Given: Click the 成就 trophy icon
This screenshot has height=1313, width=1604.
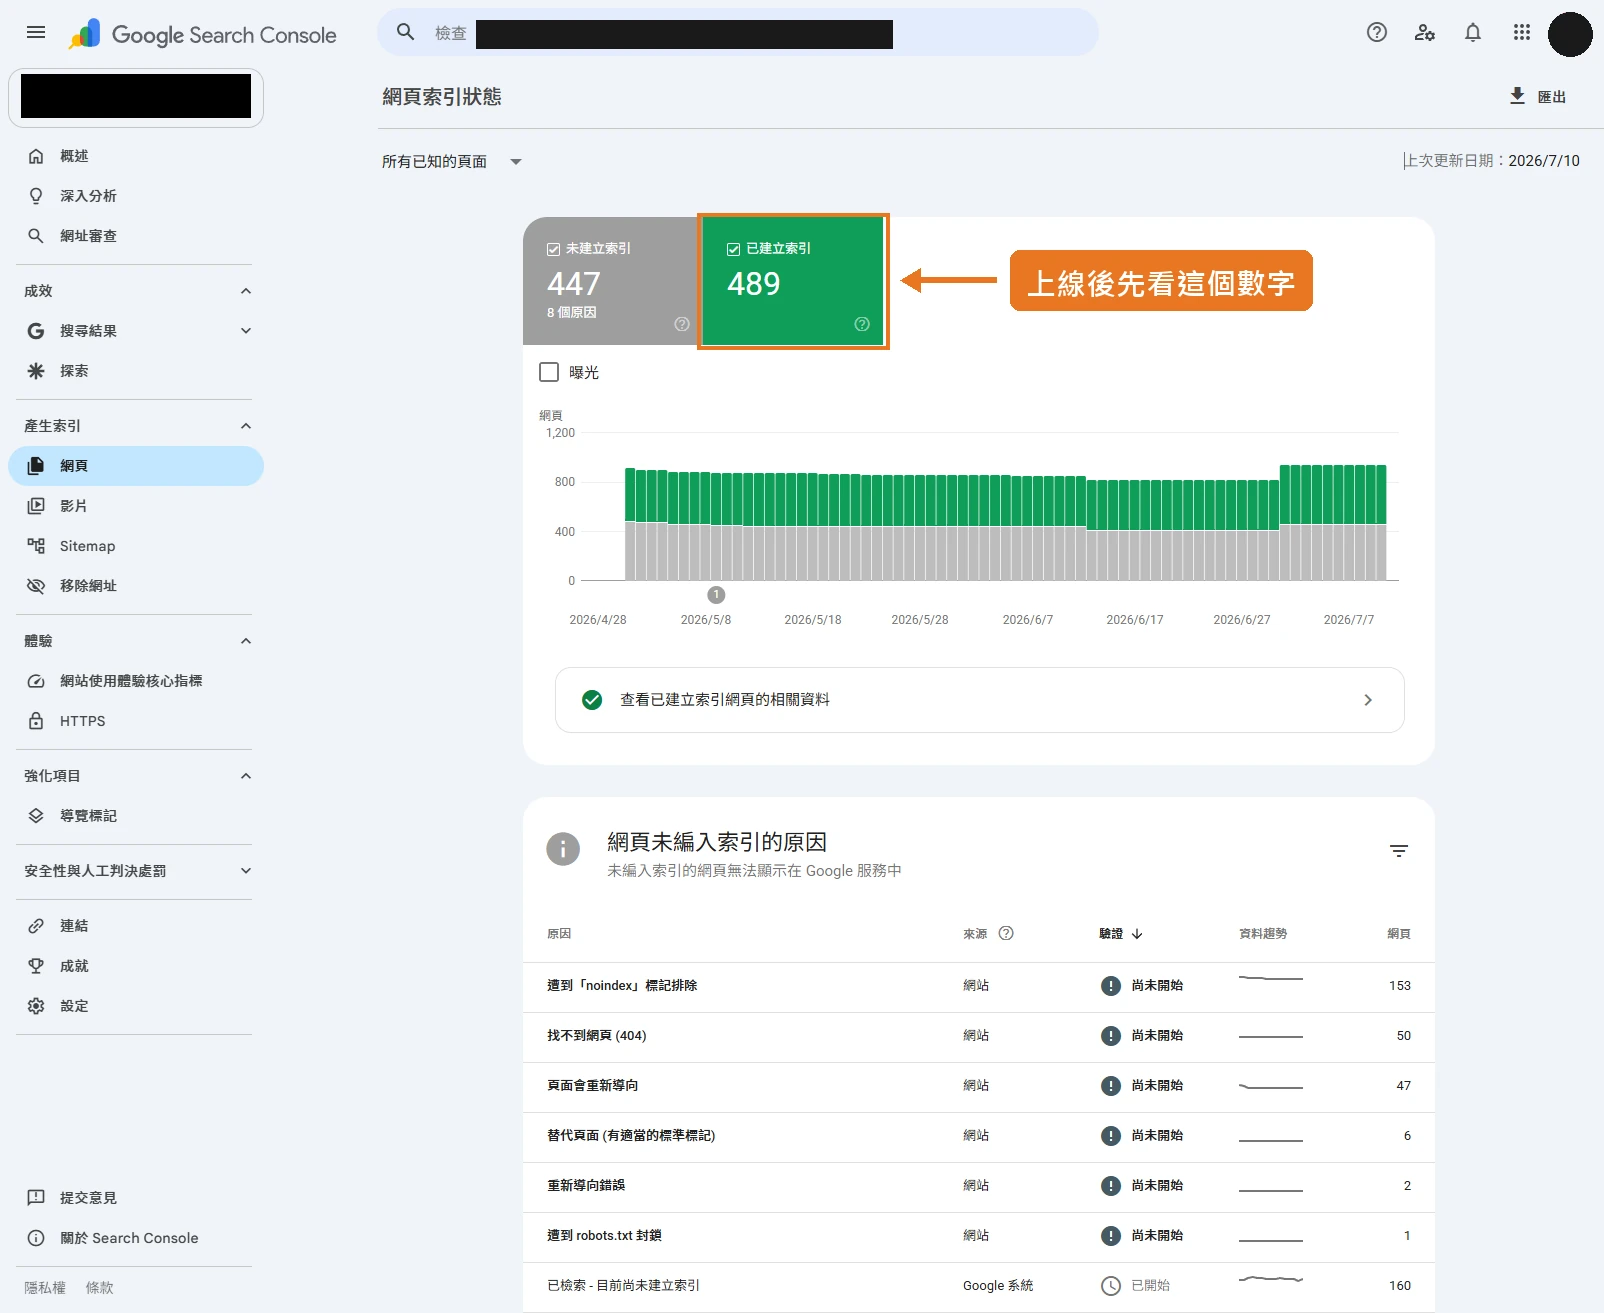Looking at the screenshot, I should point(36,966).
